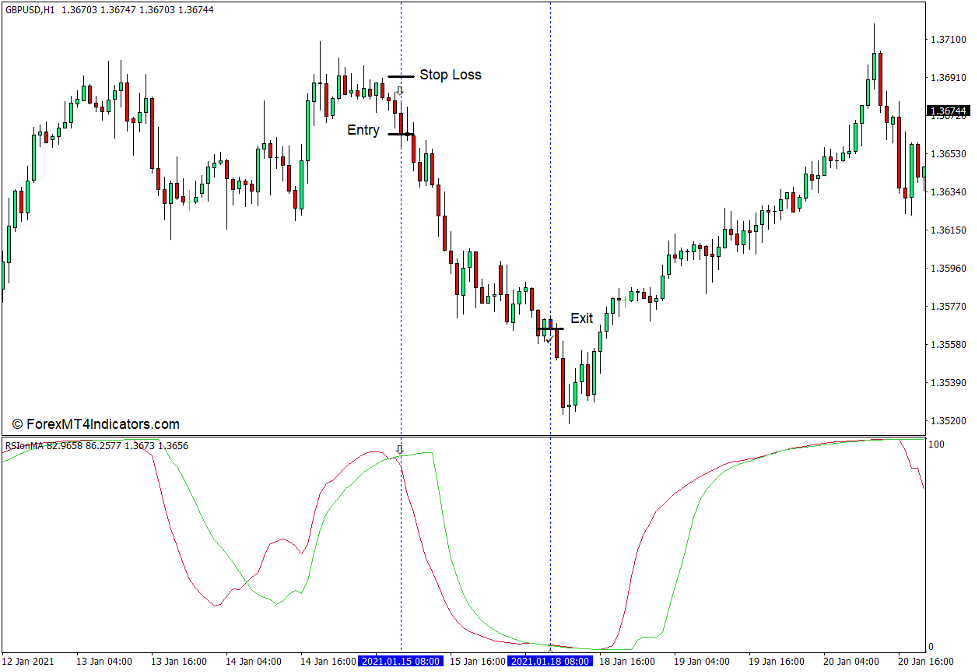This screenshot has height=672, width=977.
Task: Click the ForexMT4Indicators.com watermark link
Action: 105,422
